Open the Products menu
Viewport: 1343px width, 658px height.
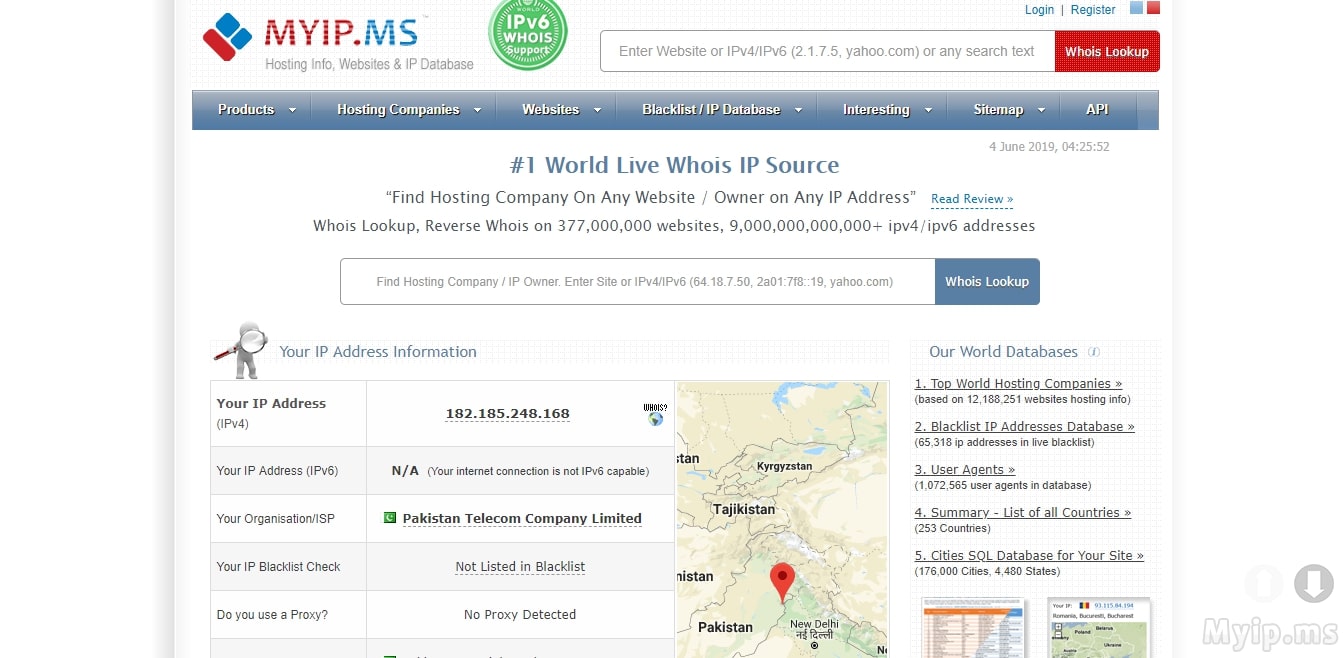[246, 110]
